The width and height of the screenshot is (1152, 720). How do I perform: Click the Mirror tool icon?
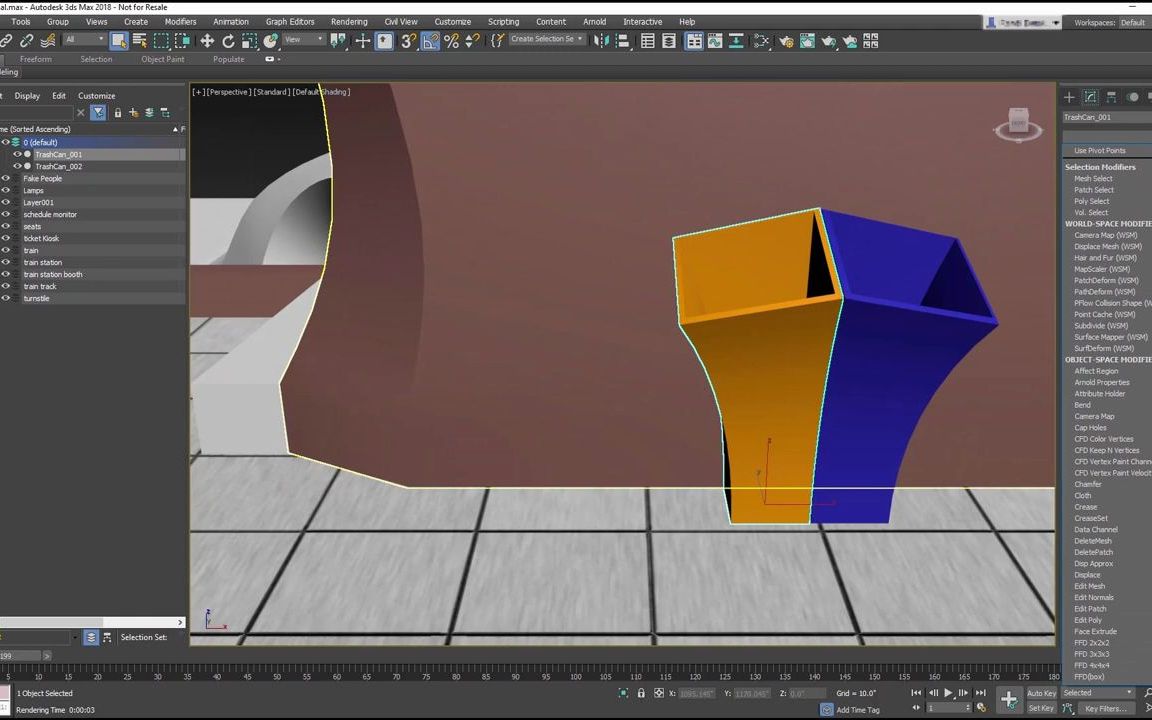(x=600, y=41)
